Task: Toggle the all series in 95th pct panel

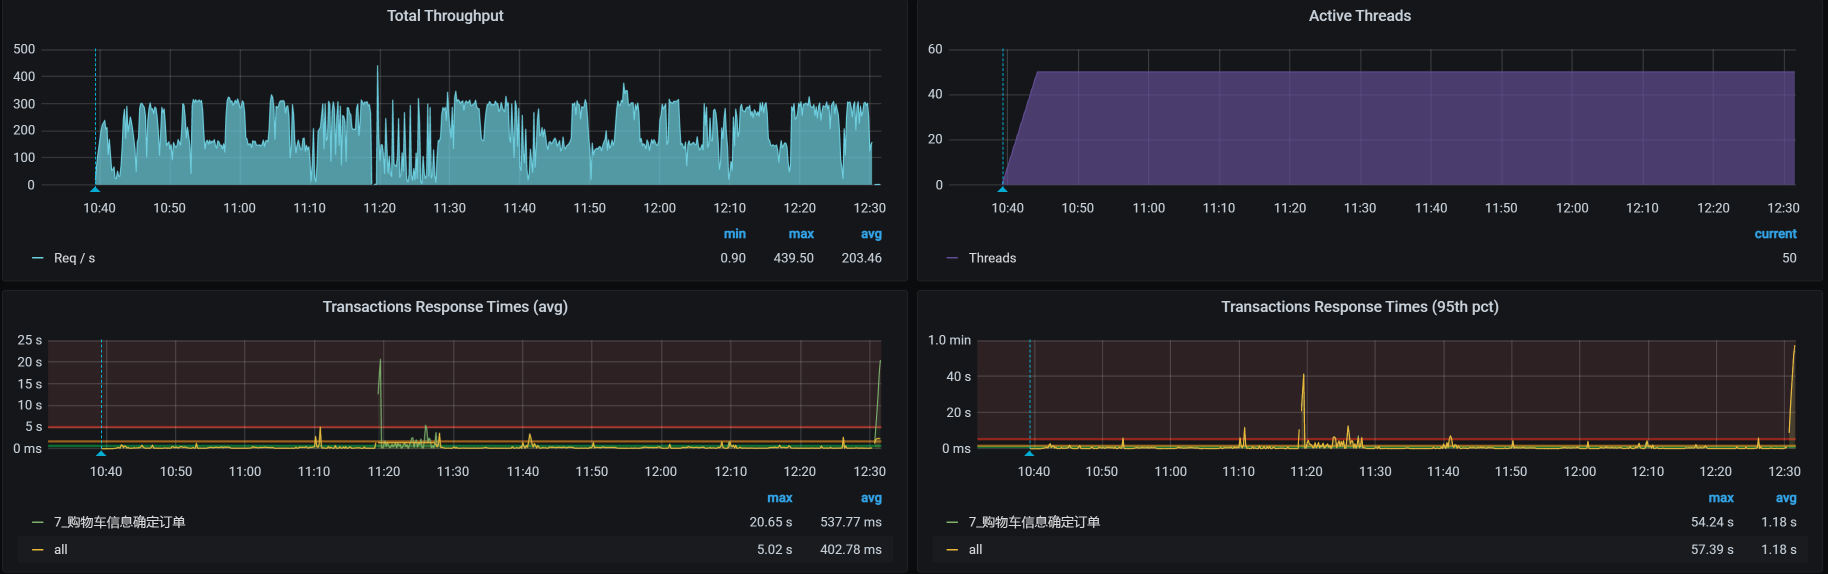Action: pos(975,550)
